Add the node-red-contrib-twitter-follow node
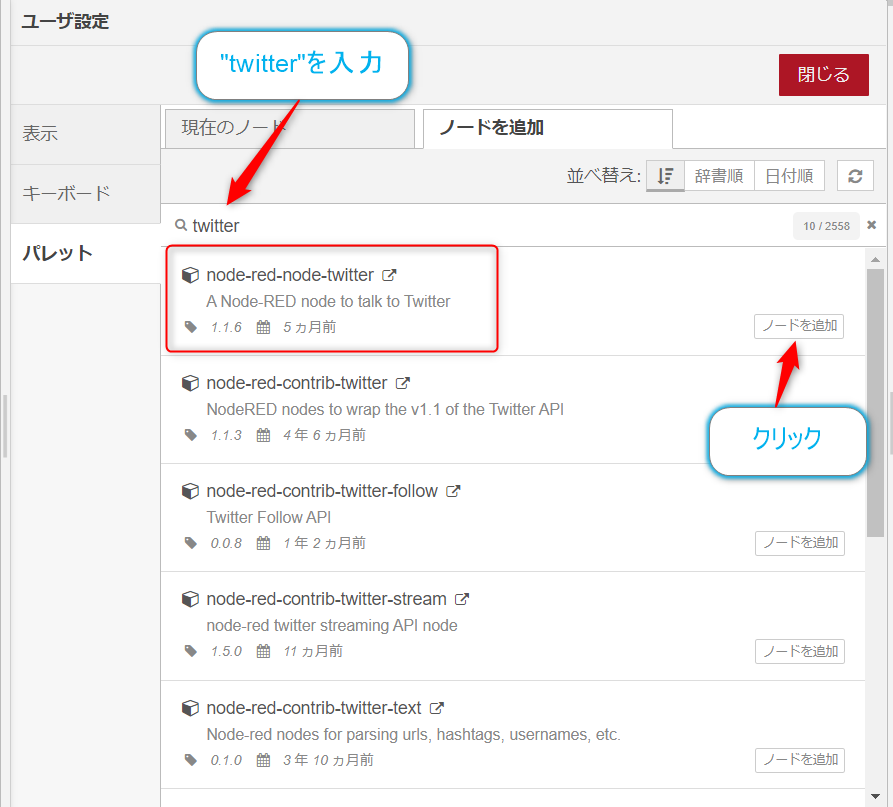This screenshot has height=807, width=893. pos(800,543)
